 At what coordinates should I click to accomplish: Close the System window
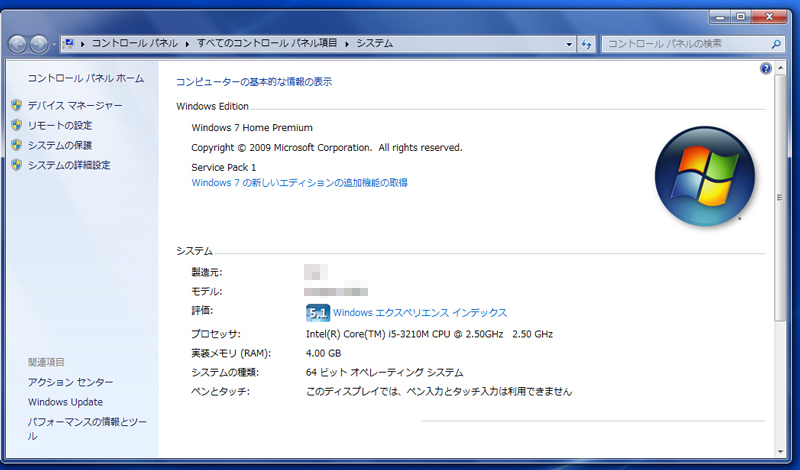770,17
